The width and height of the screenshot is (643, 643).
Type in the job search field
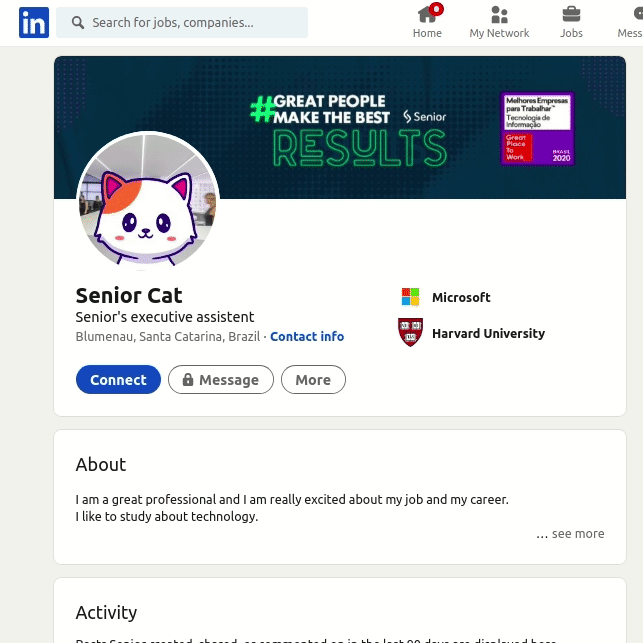(190, 22)
